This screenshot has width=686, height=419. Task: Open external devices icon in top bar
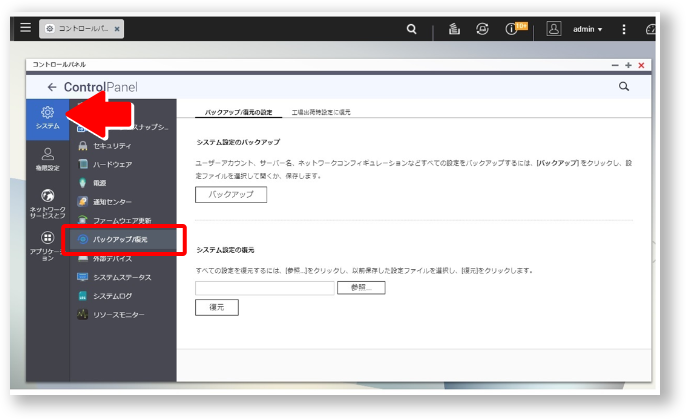[482, 29]
